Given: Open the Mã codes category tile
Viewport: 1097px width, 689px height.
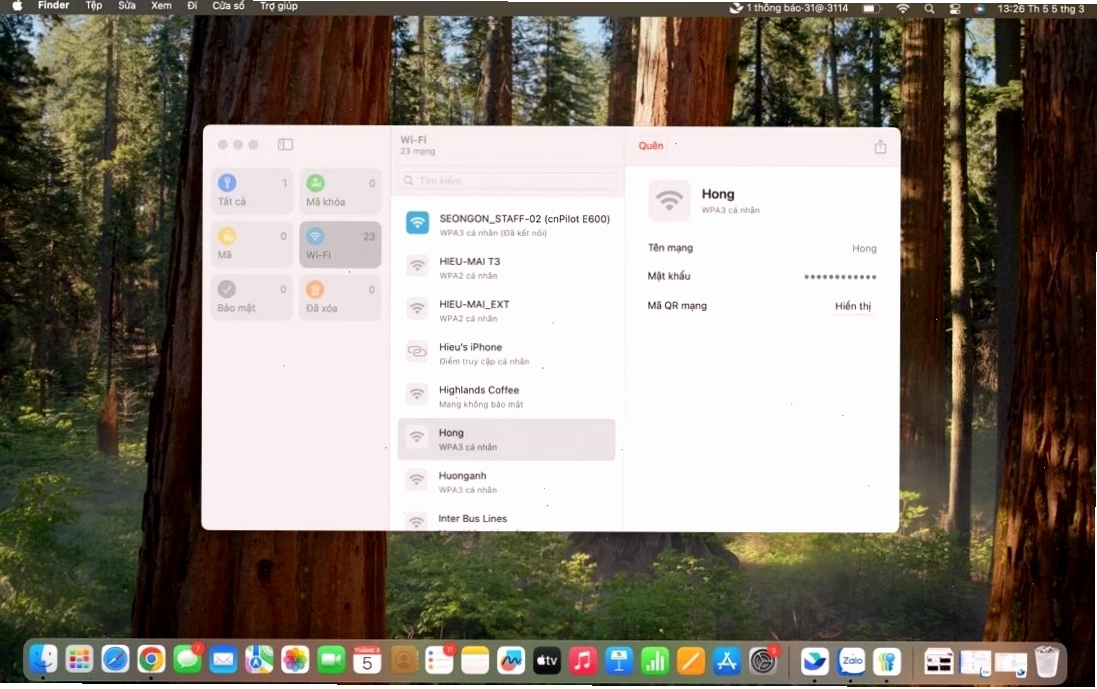Looking at the screenshot, I should coord(252,244).
